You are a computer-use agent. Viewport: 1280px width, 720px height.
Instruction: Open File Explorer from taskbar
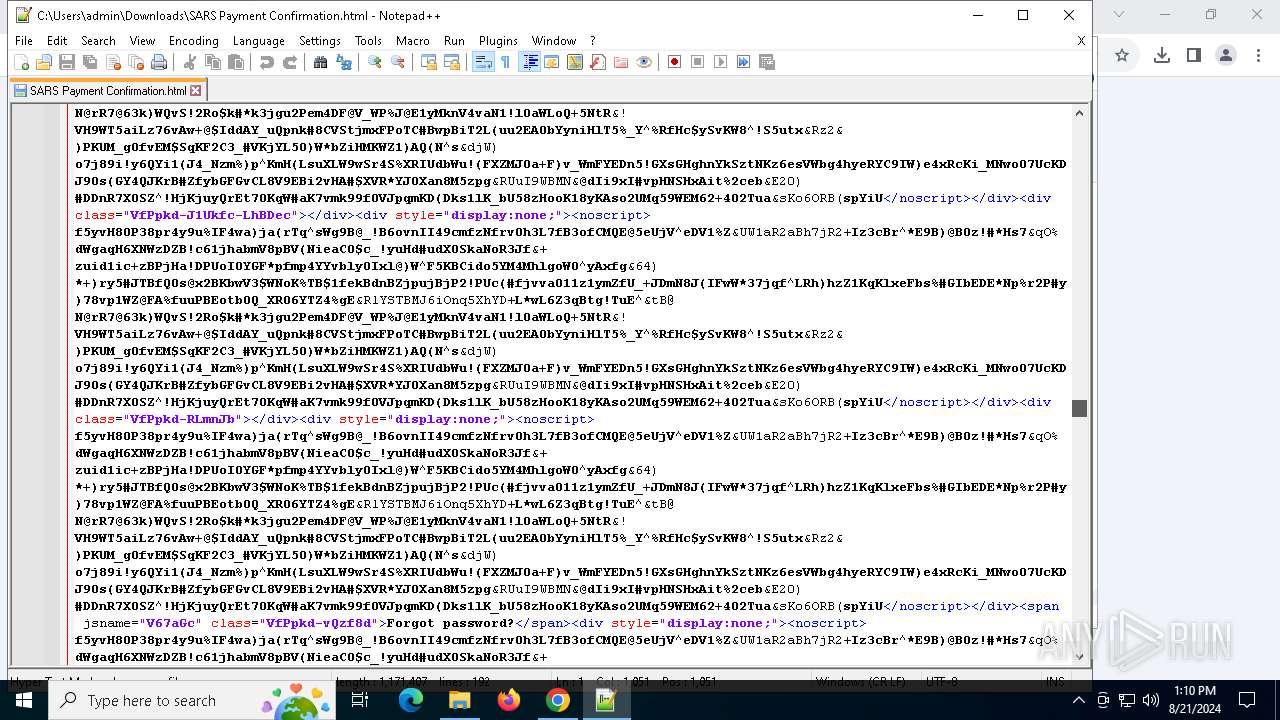point(460,700)
